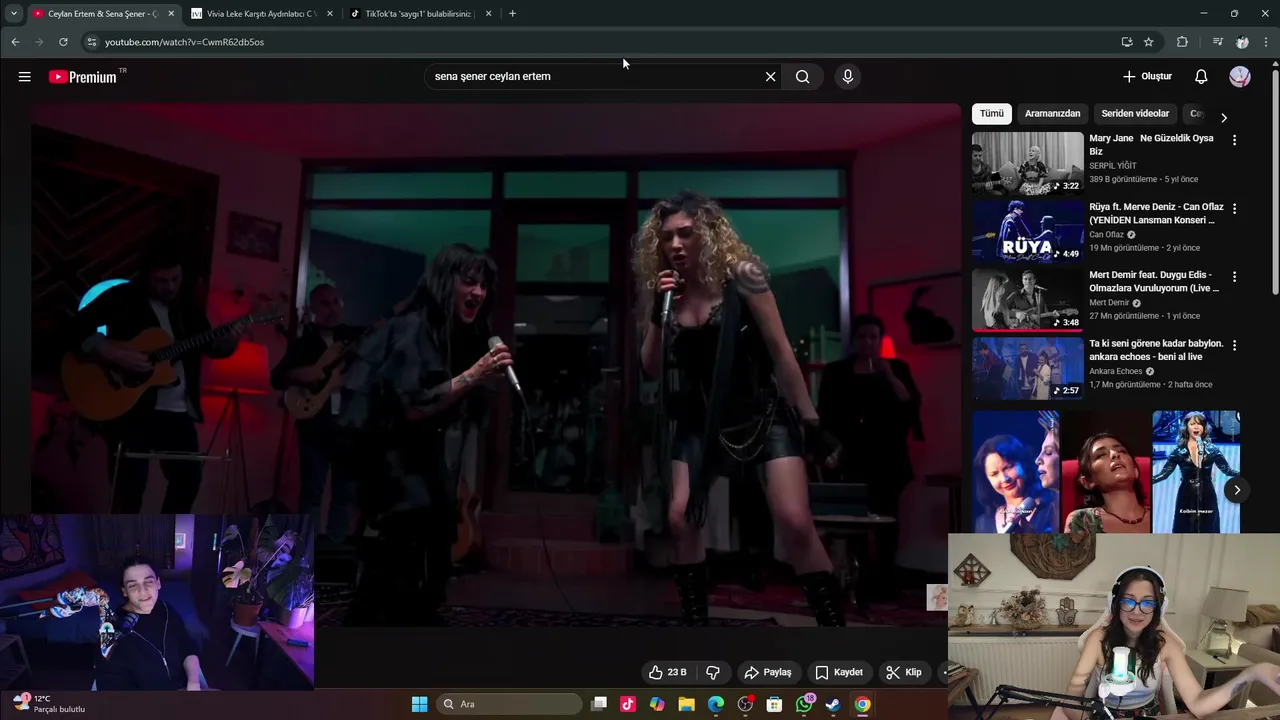Go back in browser
The height and width of the screenshot is (720, 1280).
click(15, 42)
